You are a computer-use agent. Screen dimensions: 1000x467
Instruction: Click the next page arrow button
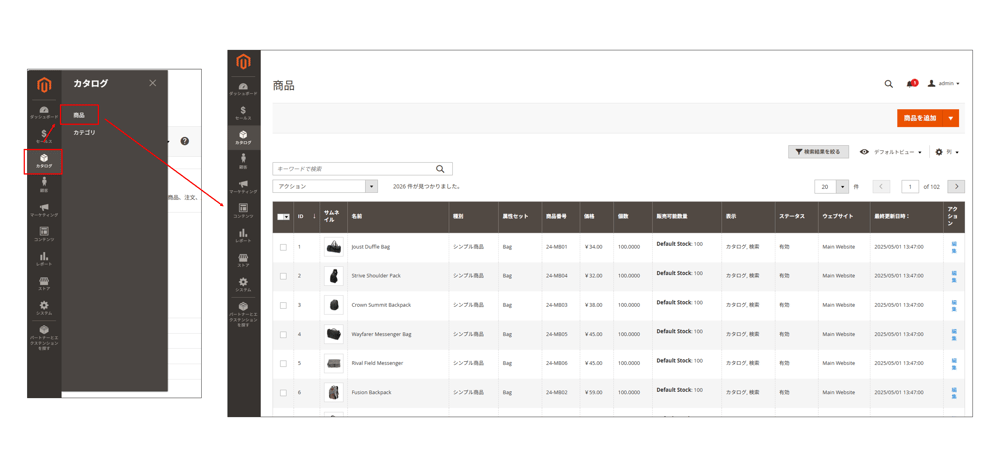click(956, 187)
